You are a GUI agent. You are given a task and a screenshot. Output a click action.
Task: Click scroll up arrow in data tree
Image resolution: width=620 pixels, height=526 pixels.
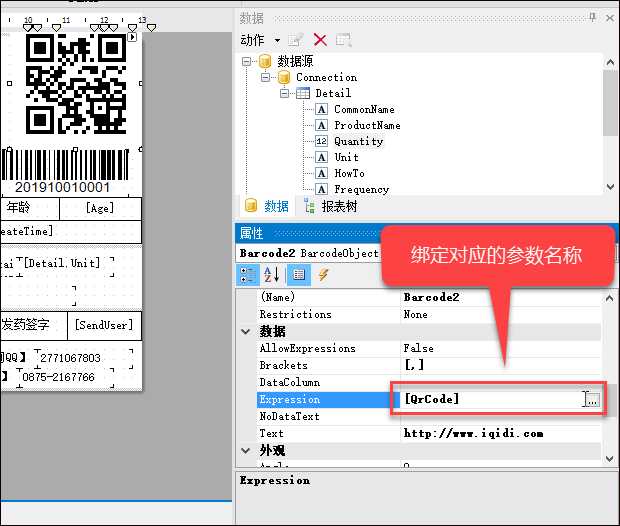pyautogui.click(x=610, y=62)
